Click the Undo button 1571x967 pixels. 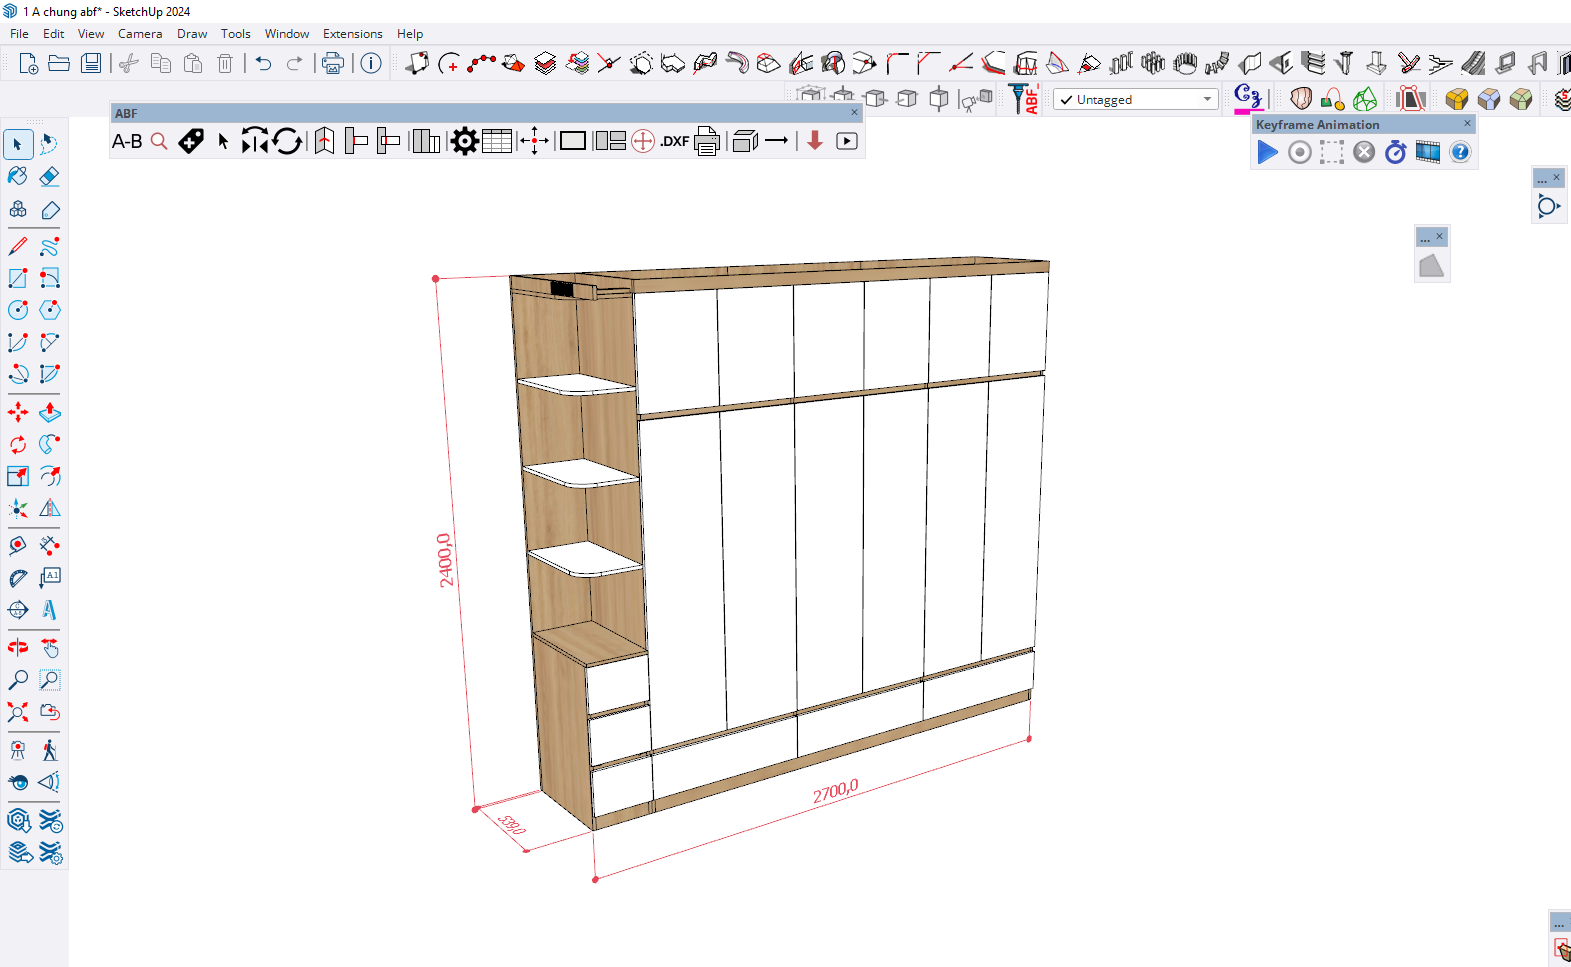pos(263,64)
